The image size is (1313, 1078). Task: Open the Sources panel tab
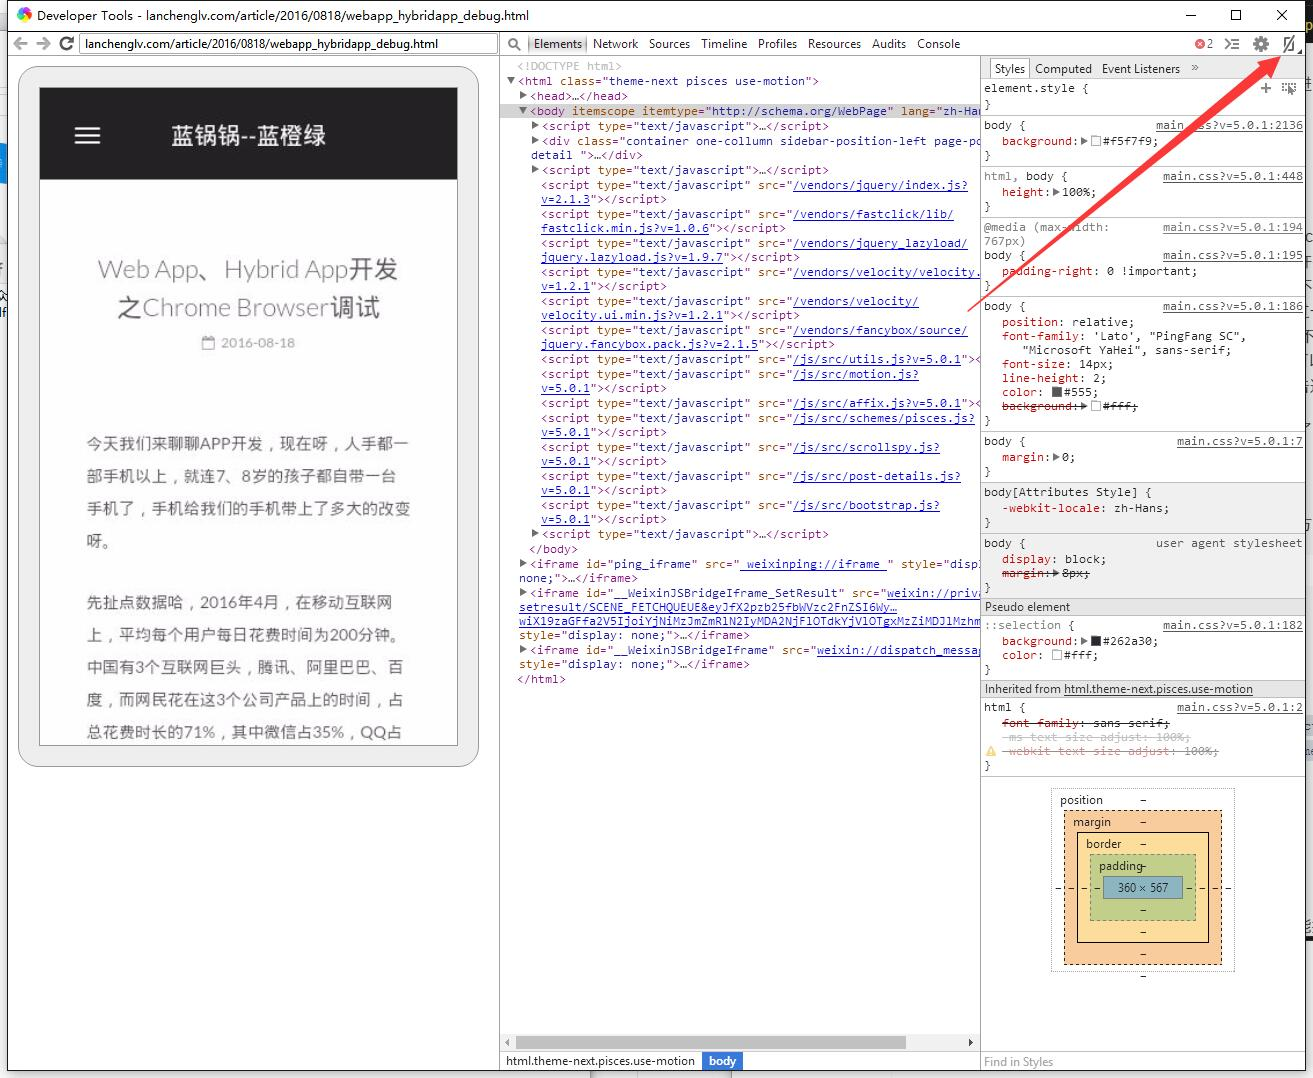669,44
